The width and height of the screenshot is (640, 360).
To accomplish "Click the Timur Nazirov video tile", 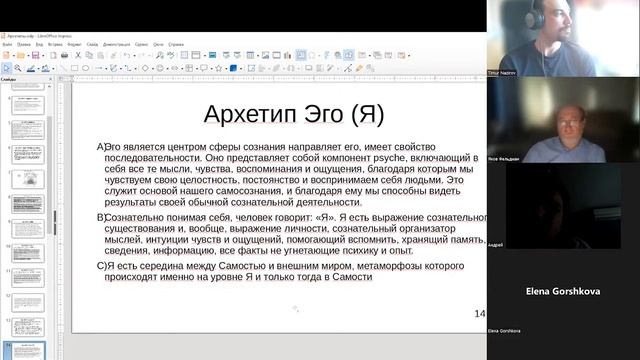I will 563,38.
